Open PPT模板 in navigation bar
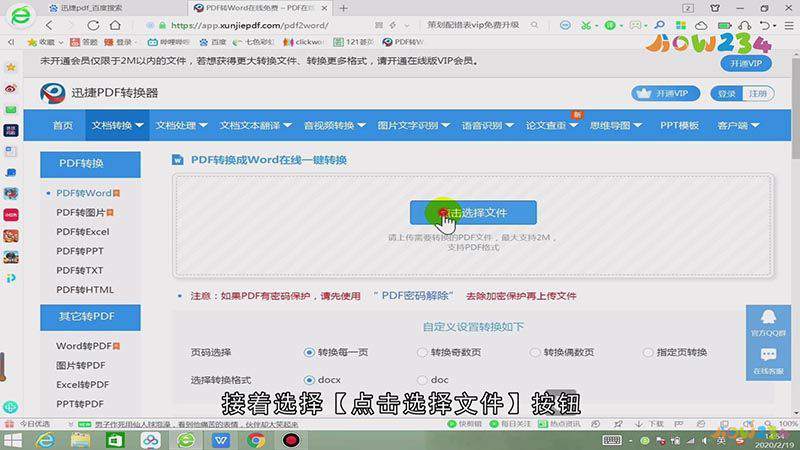The height and width of the screenshot is (450, 800). click(679, 125)
